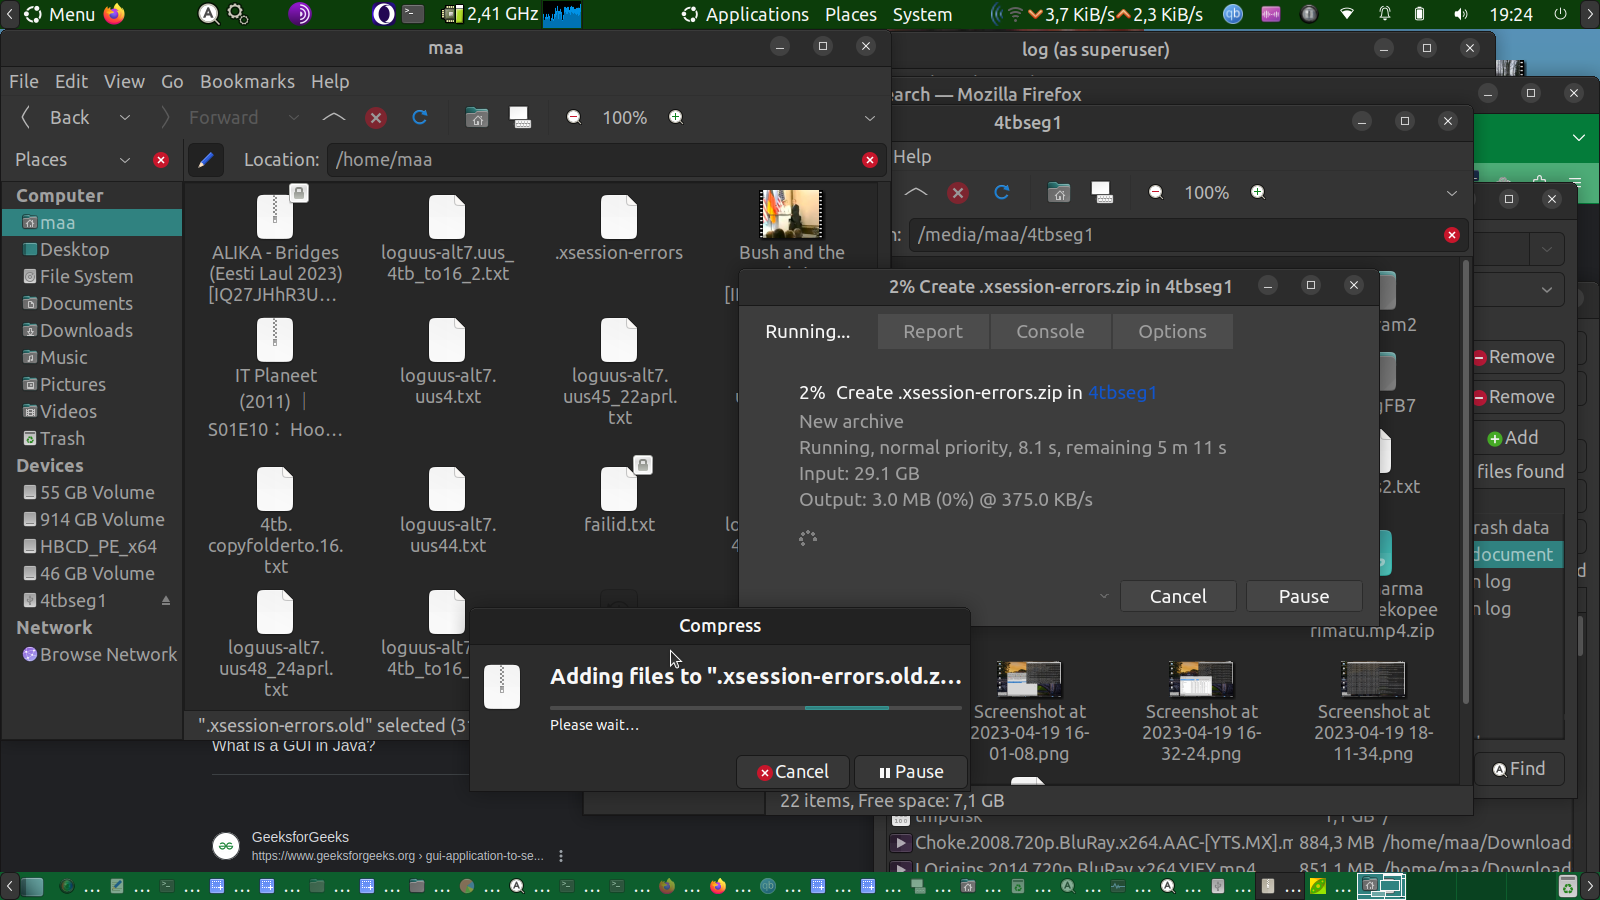Zoom out using minus icon in maa toolbar

pos(574,118)
